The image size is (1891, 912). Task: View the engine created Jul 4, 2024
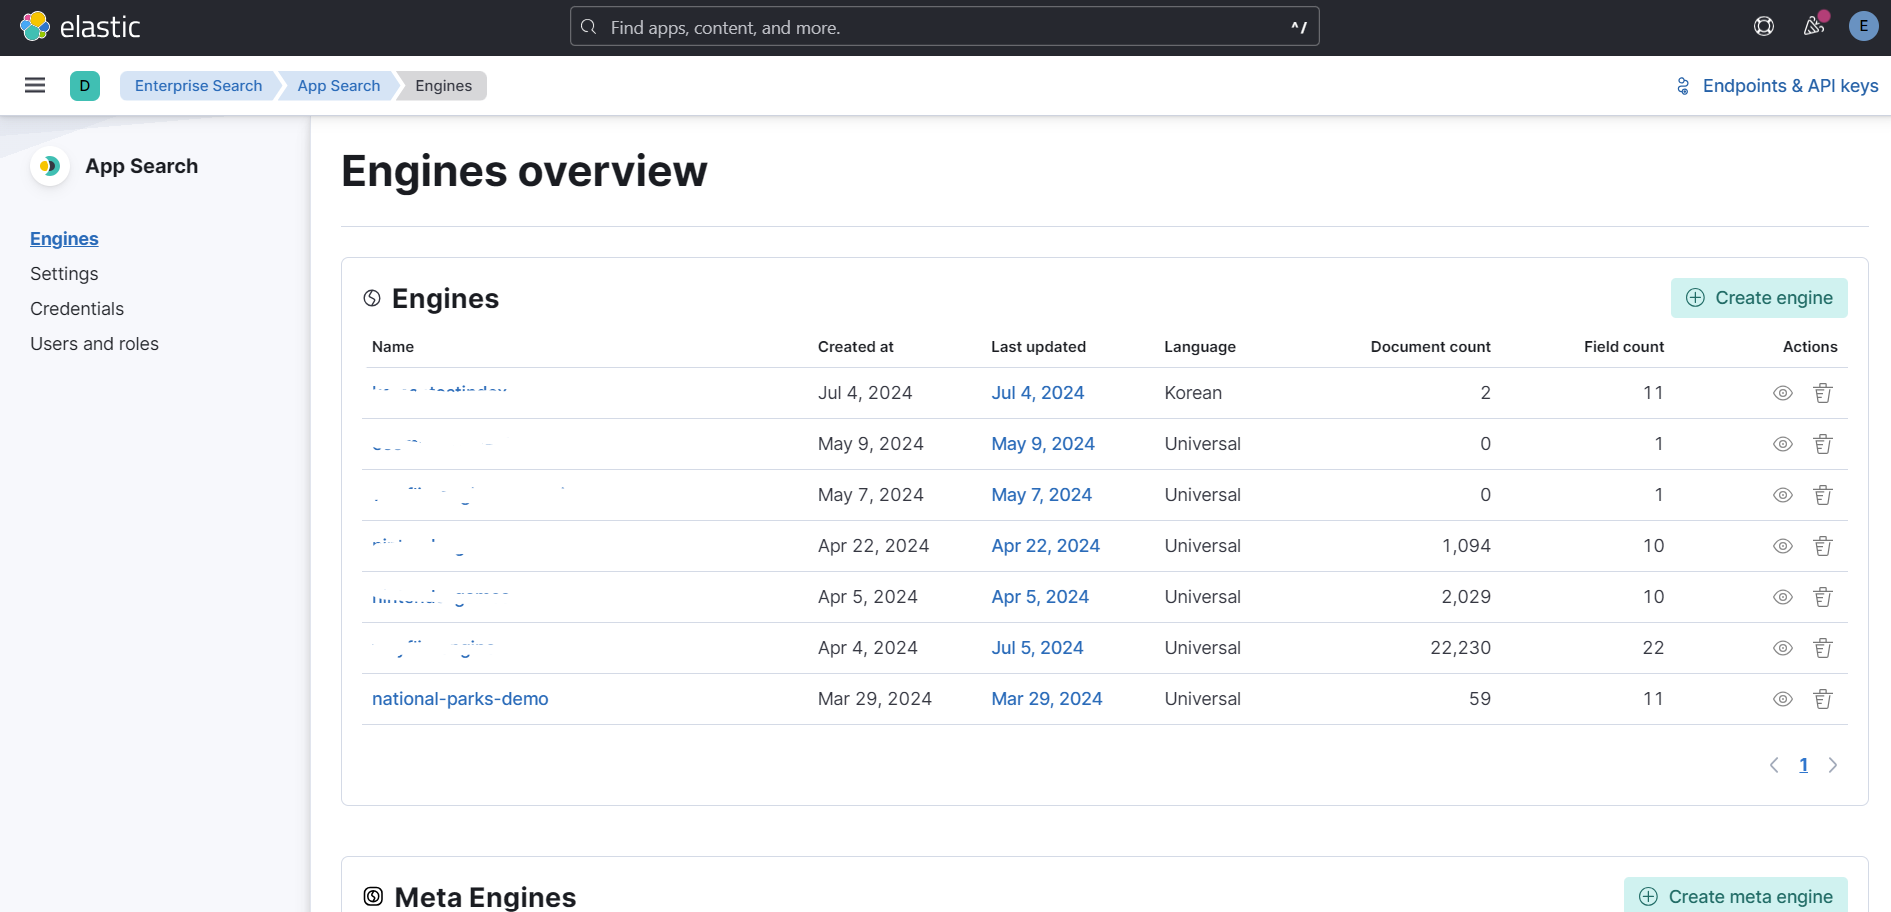[1782, 393]
